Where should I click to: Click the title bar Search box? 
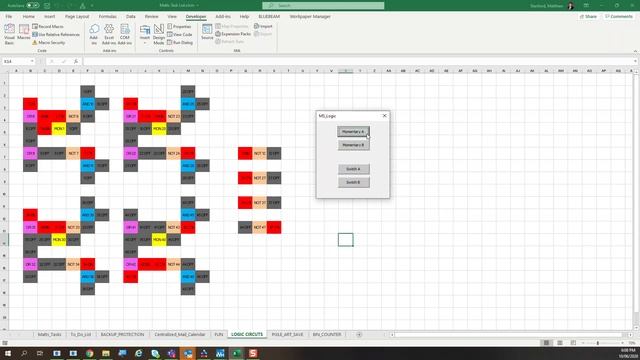(323, 6)
